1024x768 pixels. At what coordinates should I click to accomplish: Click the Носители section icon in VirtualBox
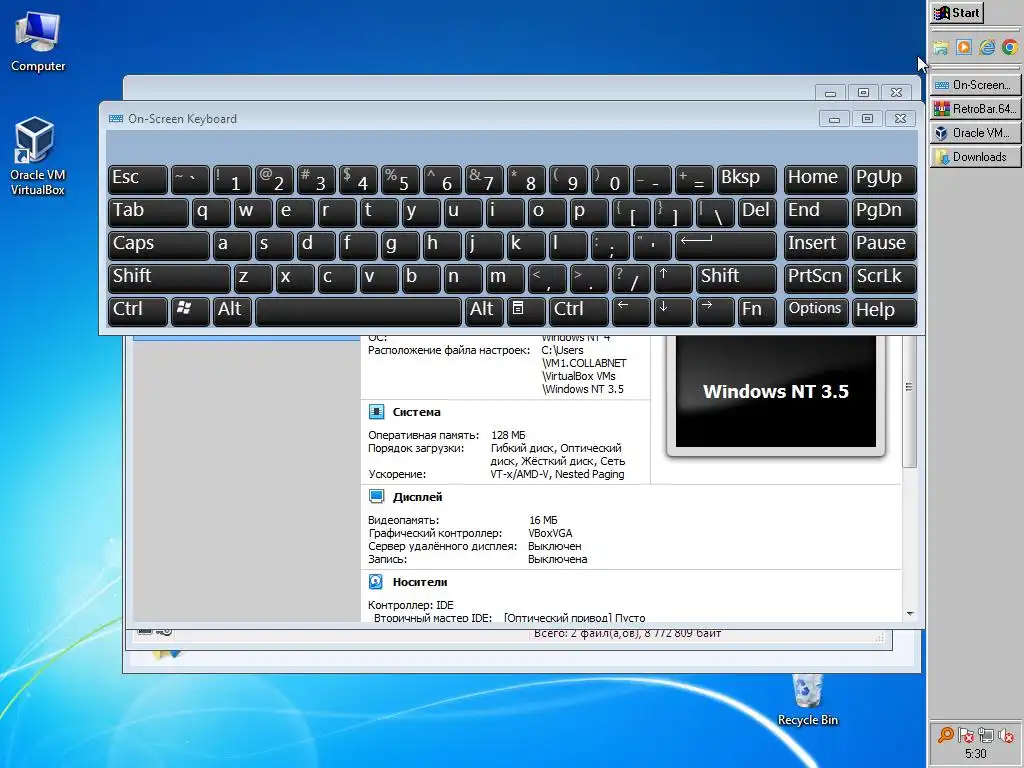pyautogui.click(x=376, y=581)
